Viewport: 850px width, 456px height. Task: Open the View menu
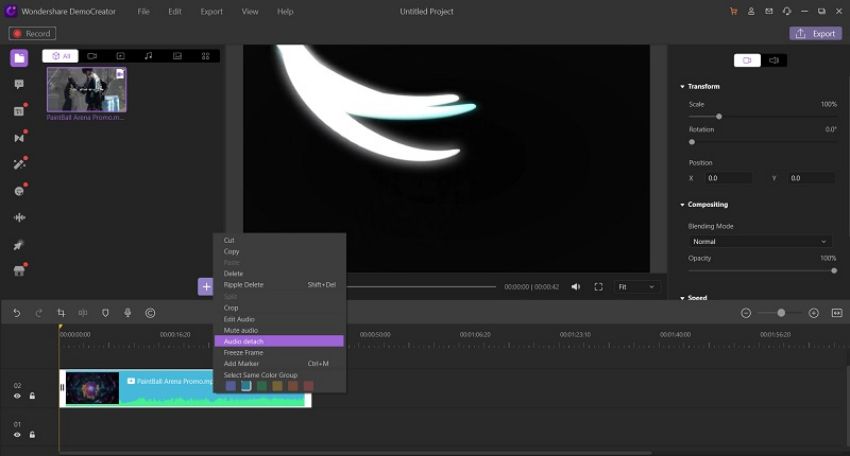pos(250,11)
